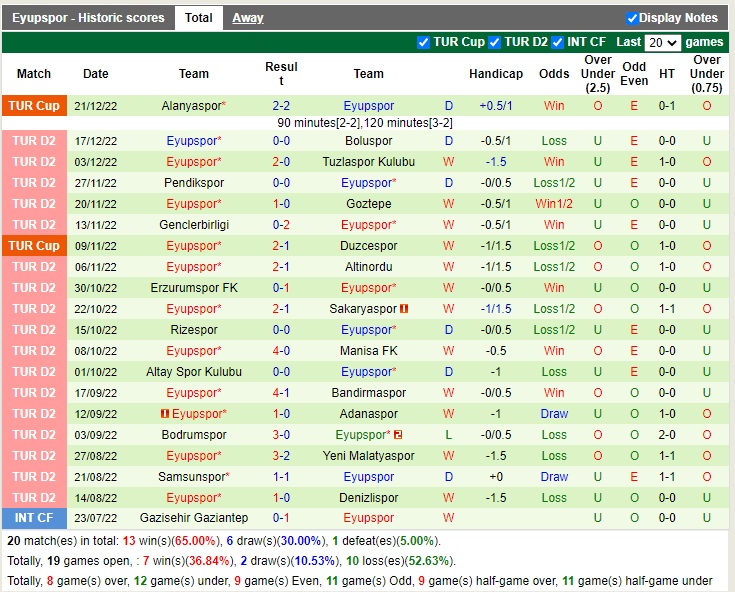Open the Alanyaspor team link
The width and height of the screenshot is (735, 592).
click(x=191, y=106)
